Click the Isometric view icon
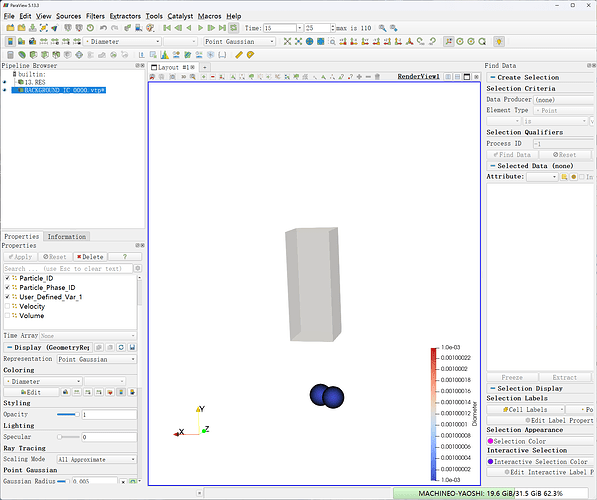This screenshot has width=597, height=500. pyautogui.click(x=410, y=42)
